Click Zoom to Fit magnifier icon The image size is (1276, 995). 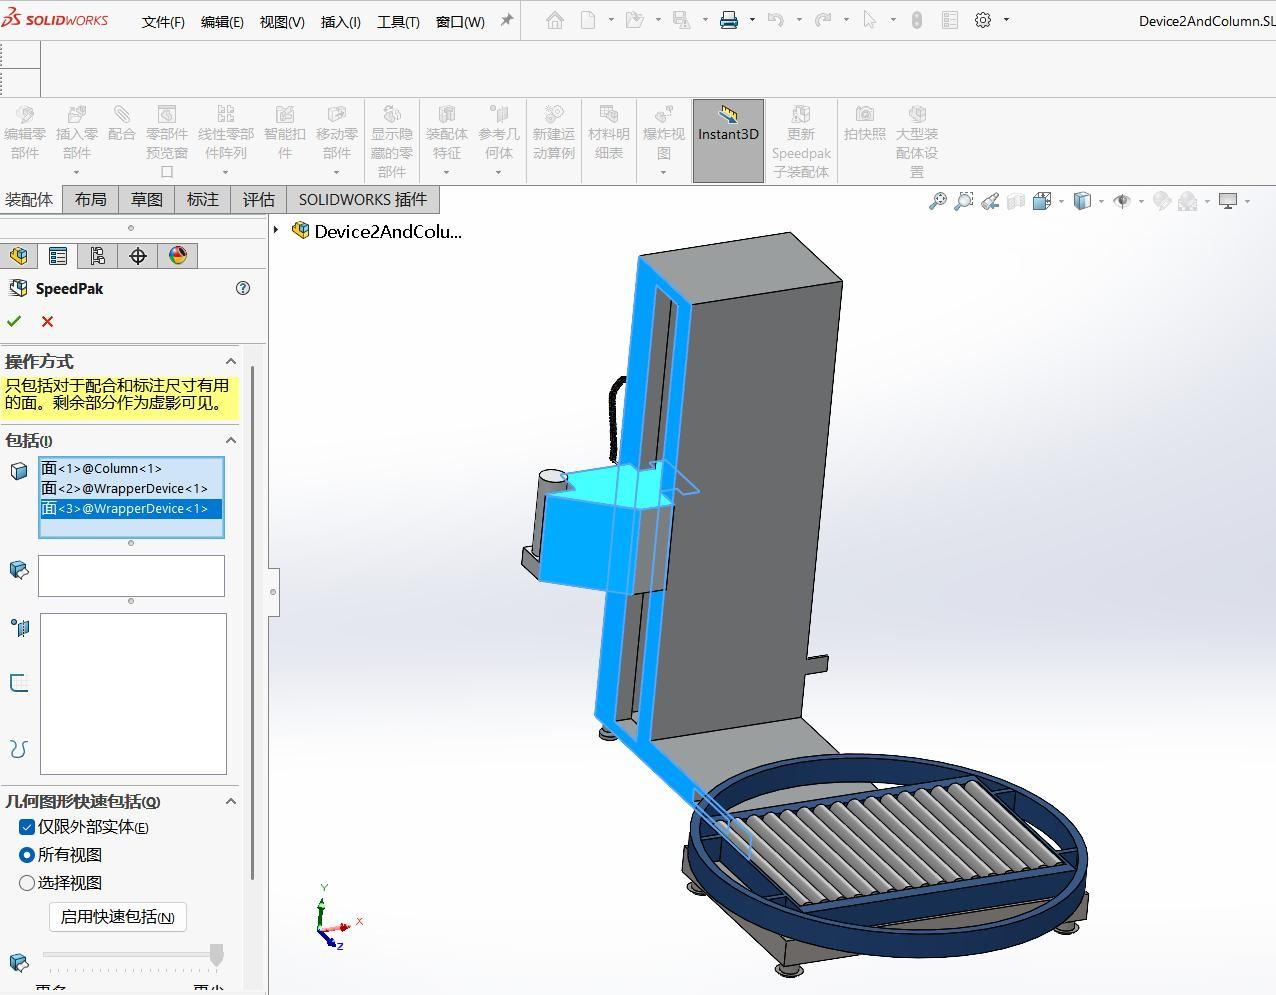(x=938, y=201)
